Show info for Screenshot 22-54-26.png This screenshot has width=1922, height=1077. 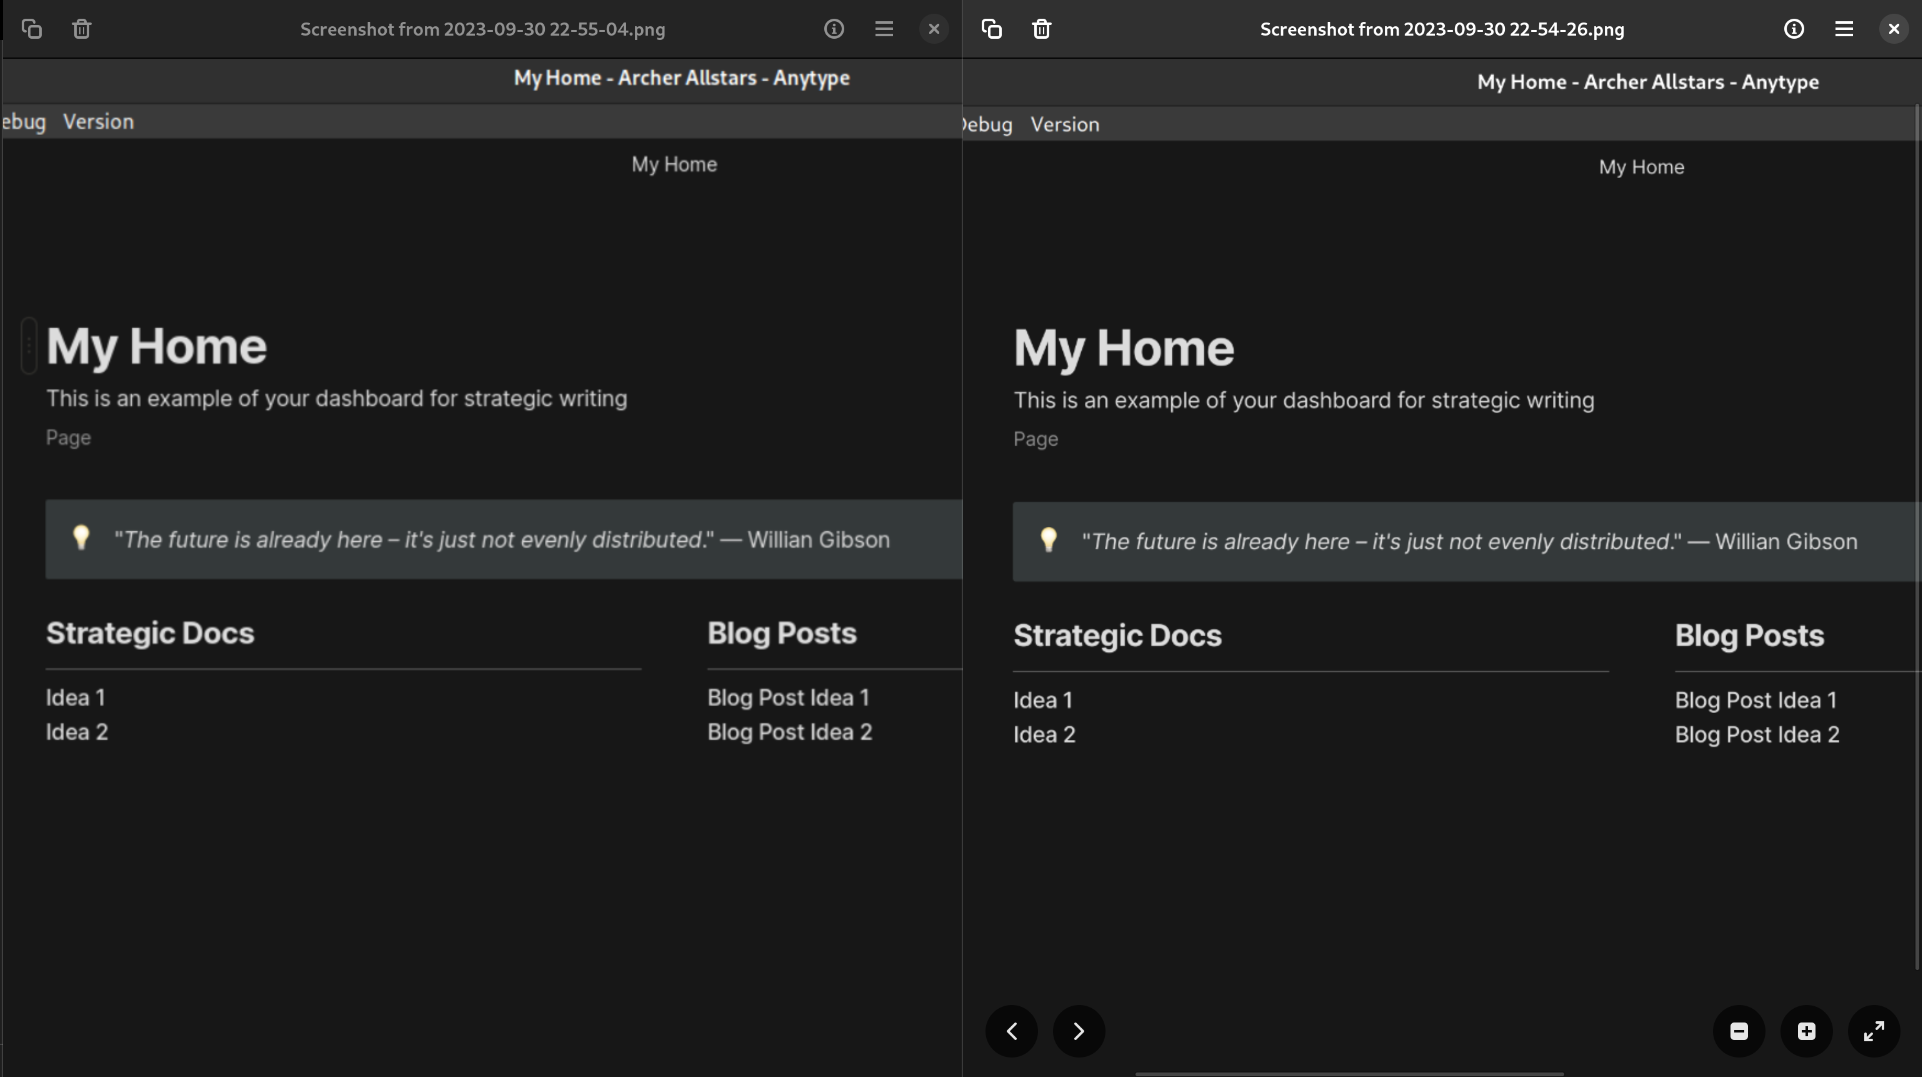click(1793, 29)
